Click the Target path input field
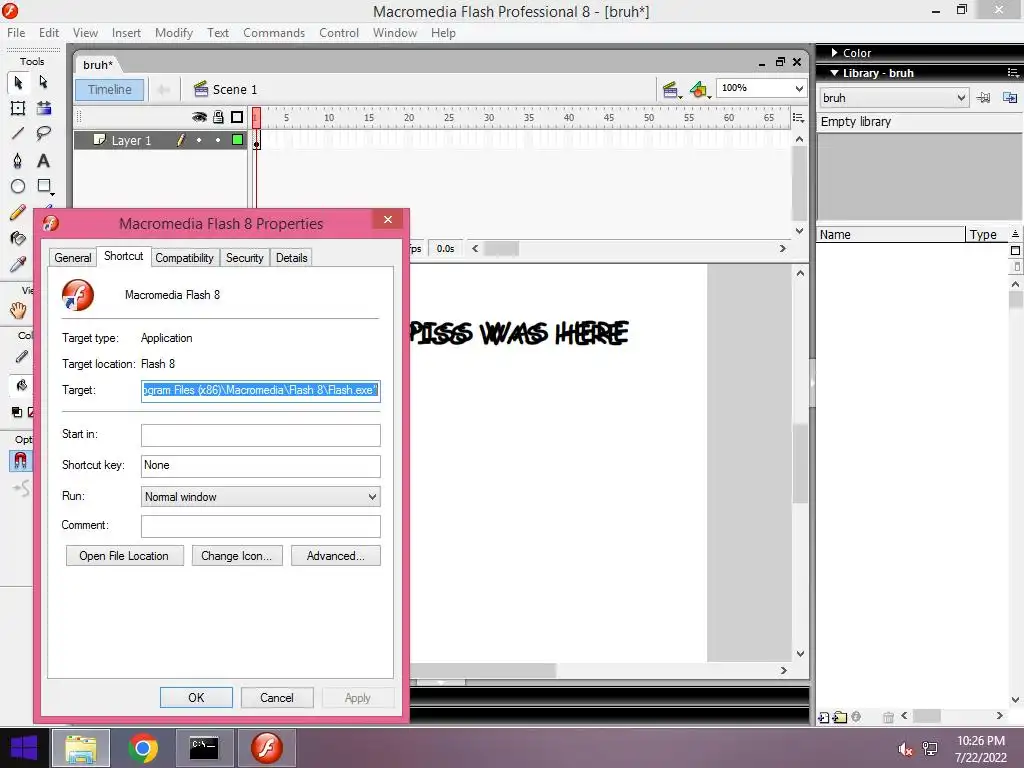Viewport: 1024px width, 768px height. click(261, 391)
